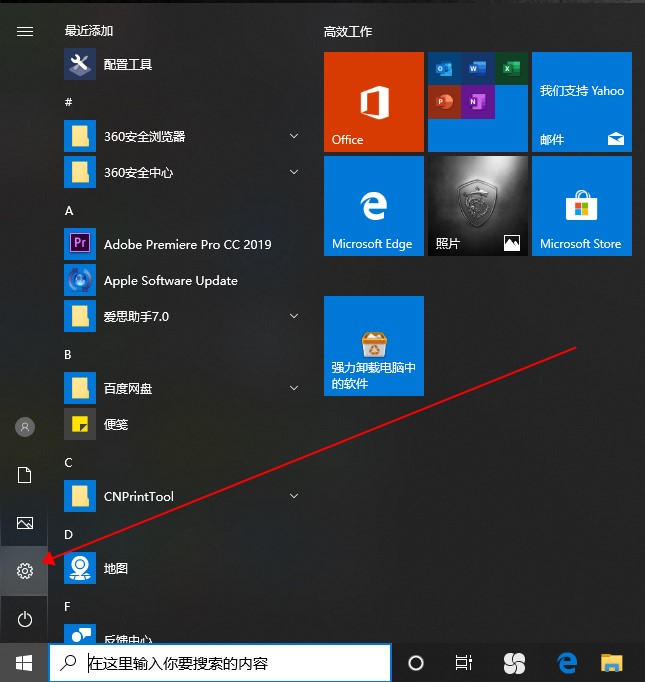Click the Cortana circle on taskbar
The height and width of the screenshot is (682, 645).
[416, 663]
